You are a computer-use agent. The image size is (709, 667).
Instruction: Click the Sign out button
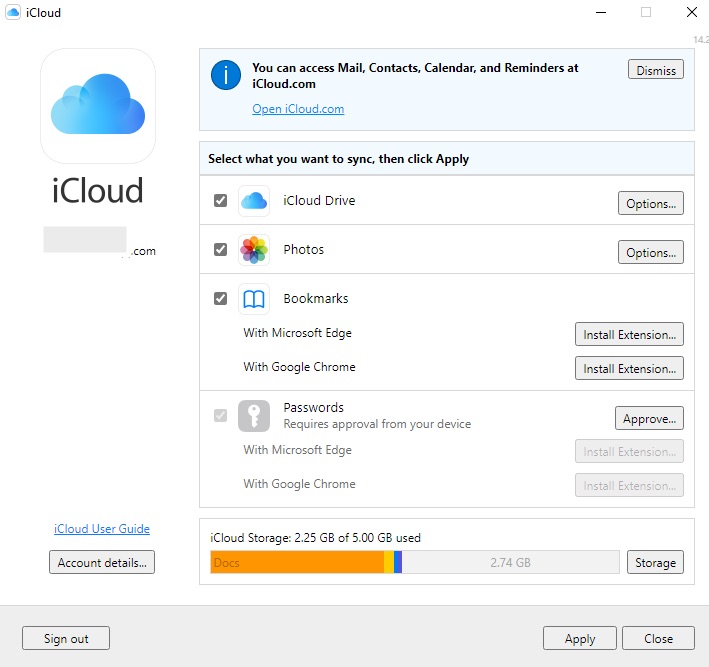point(66,638)
